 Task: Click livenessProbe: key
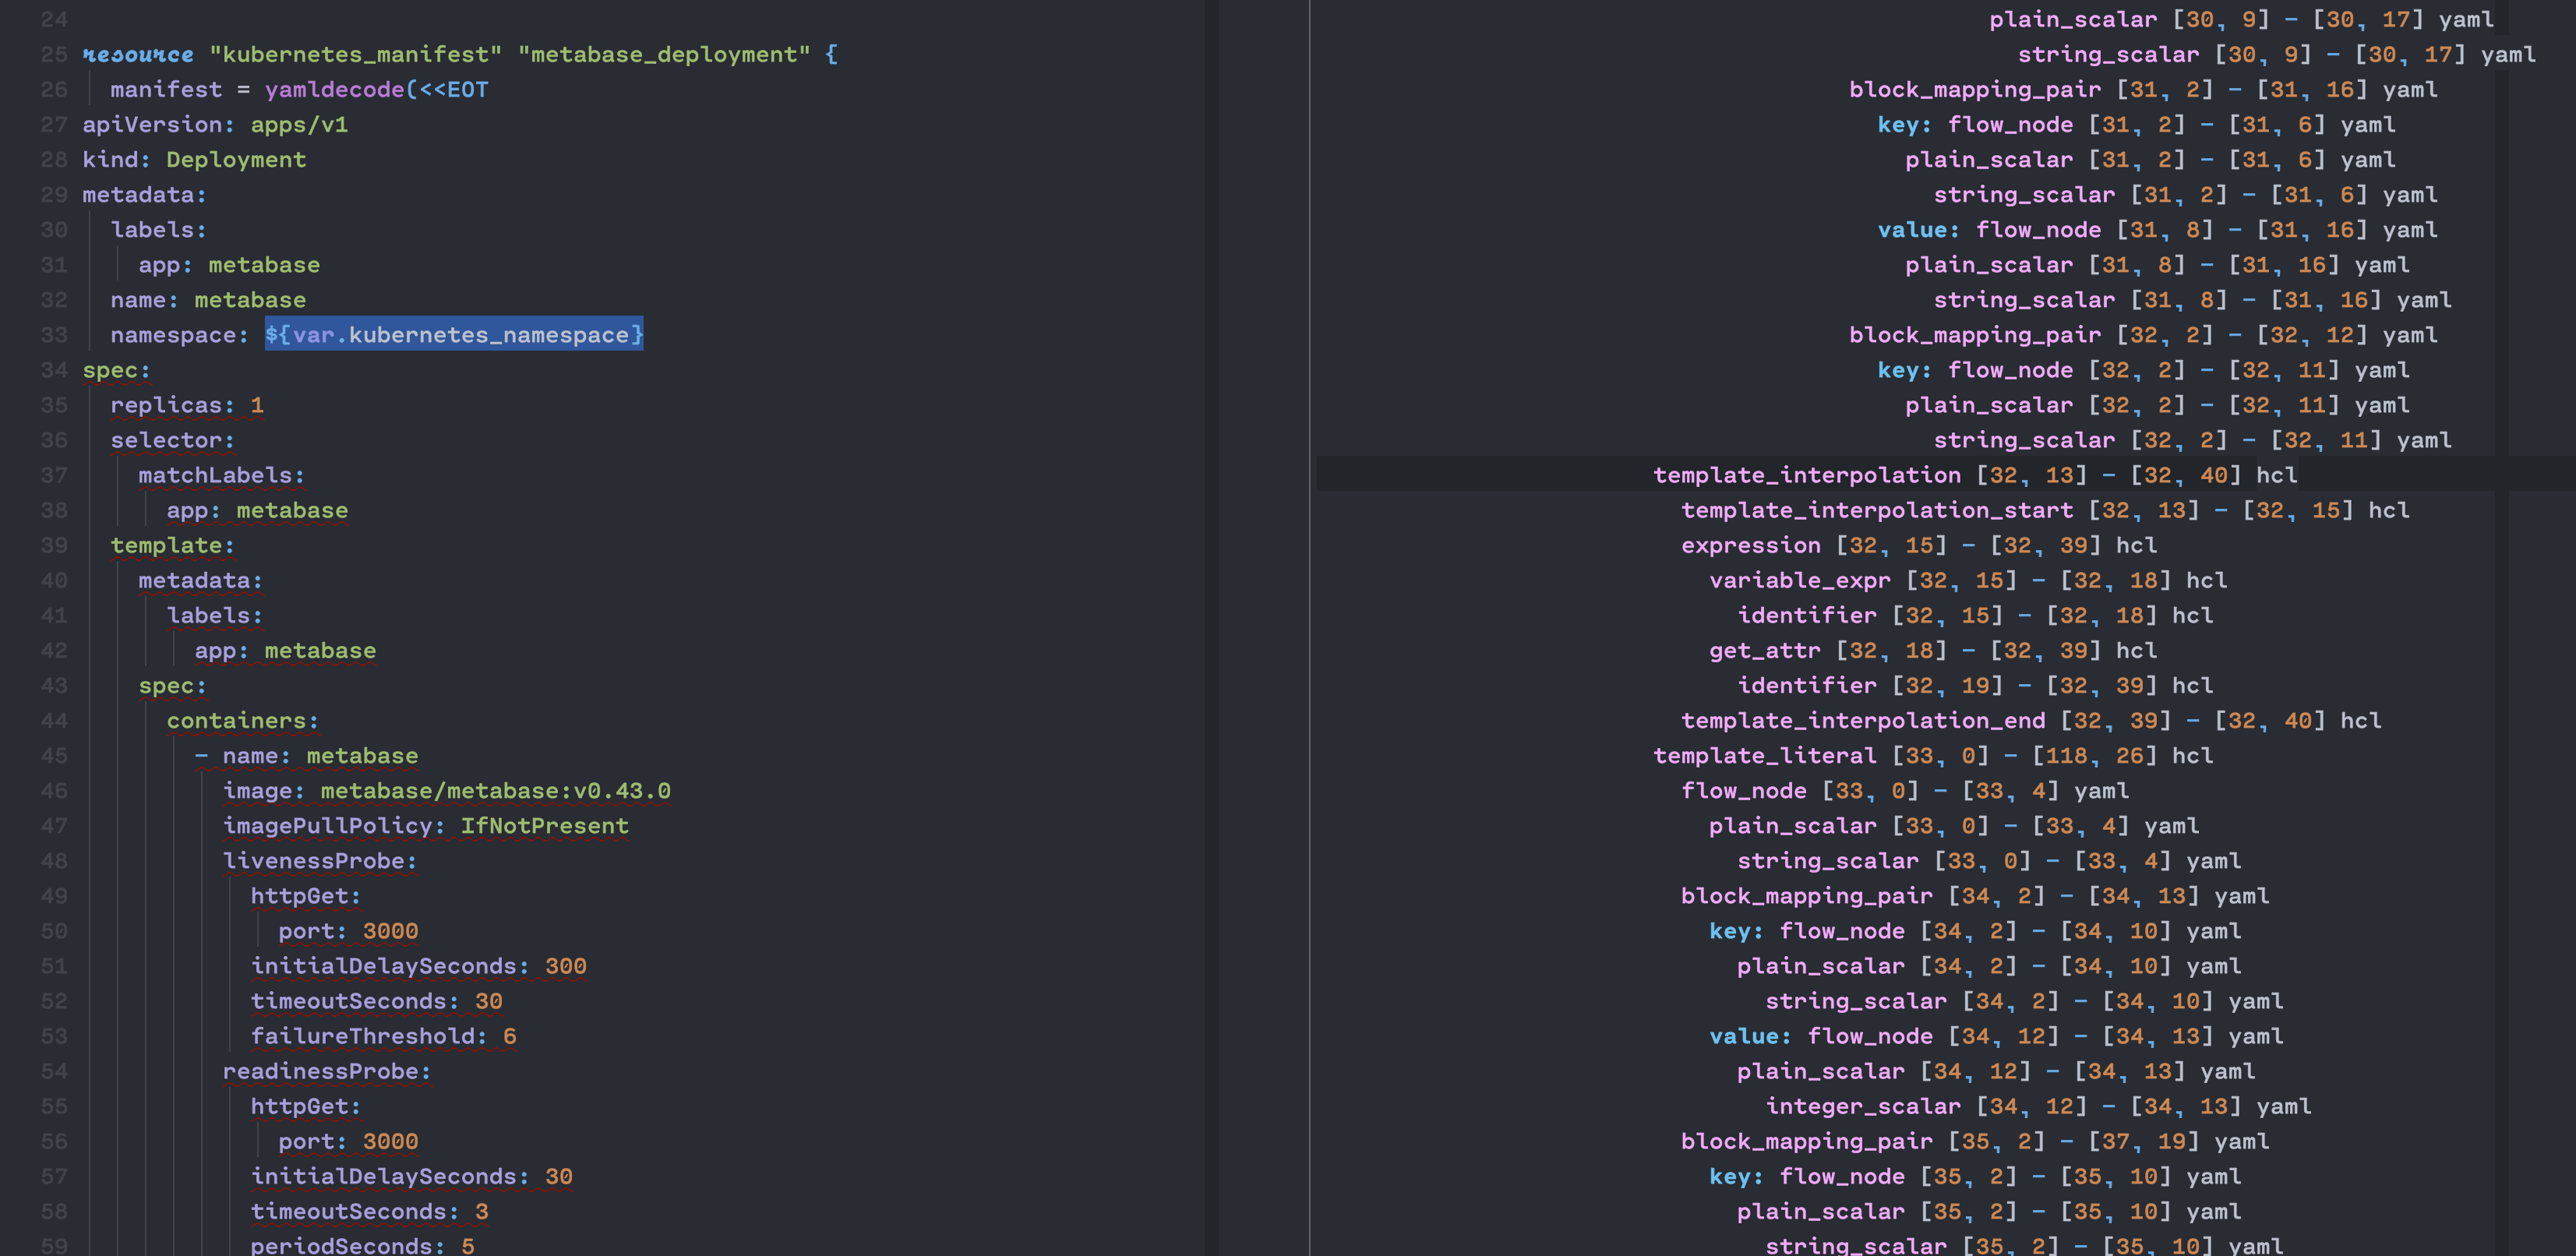tap(320, 860)
